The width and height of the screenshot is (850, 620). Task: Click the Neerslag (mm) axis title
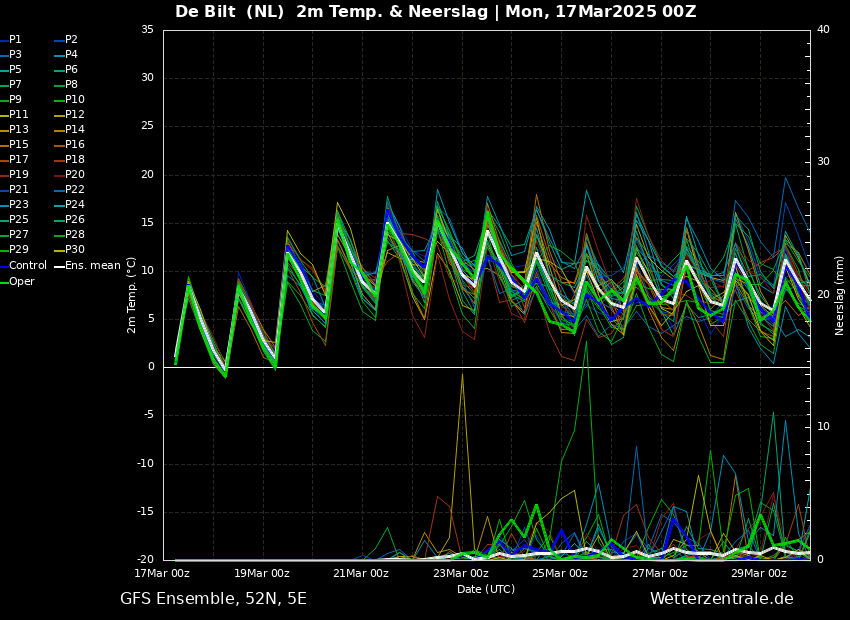point(840,295)
